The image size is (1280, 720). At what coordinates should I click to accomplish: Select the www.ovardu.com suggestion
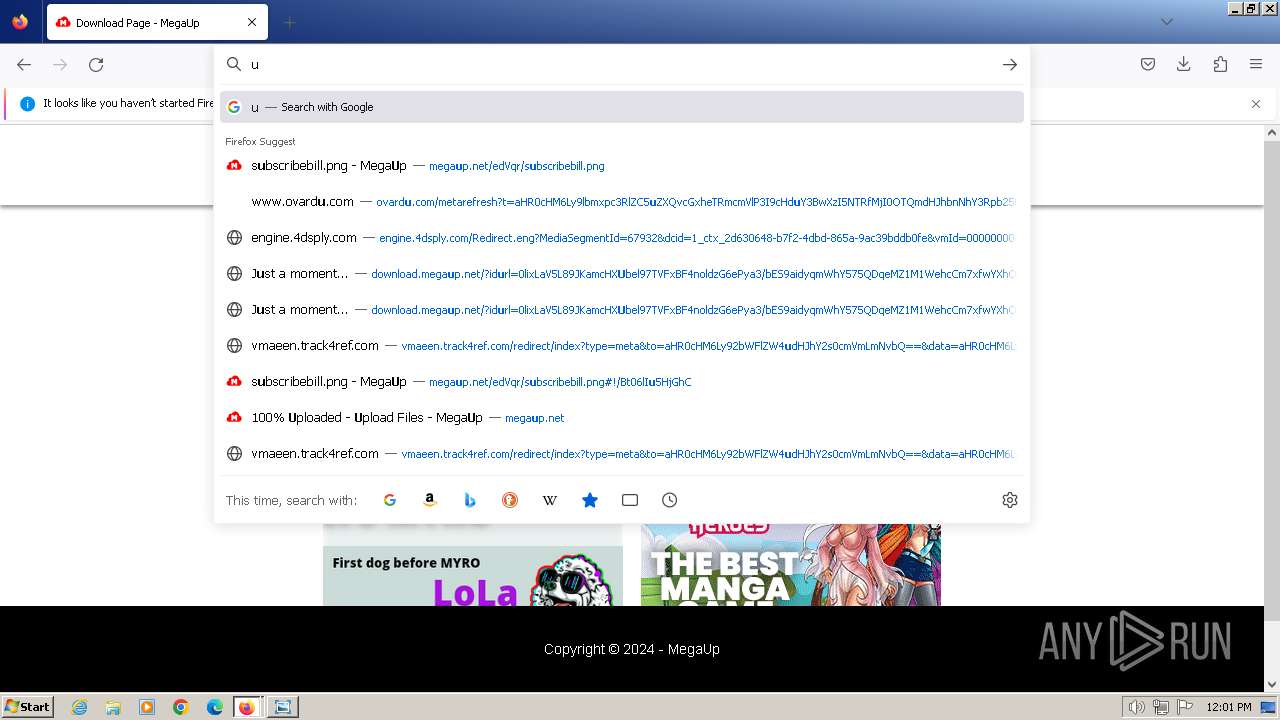622,202
